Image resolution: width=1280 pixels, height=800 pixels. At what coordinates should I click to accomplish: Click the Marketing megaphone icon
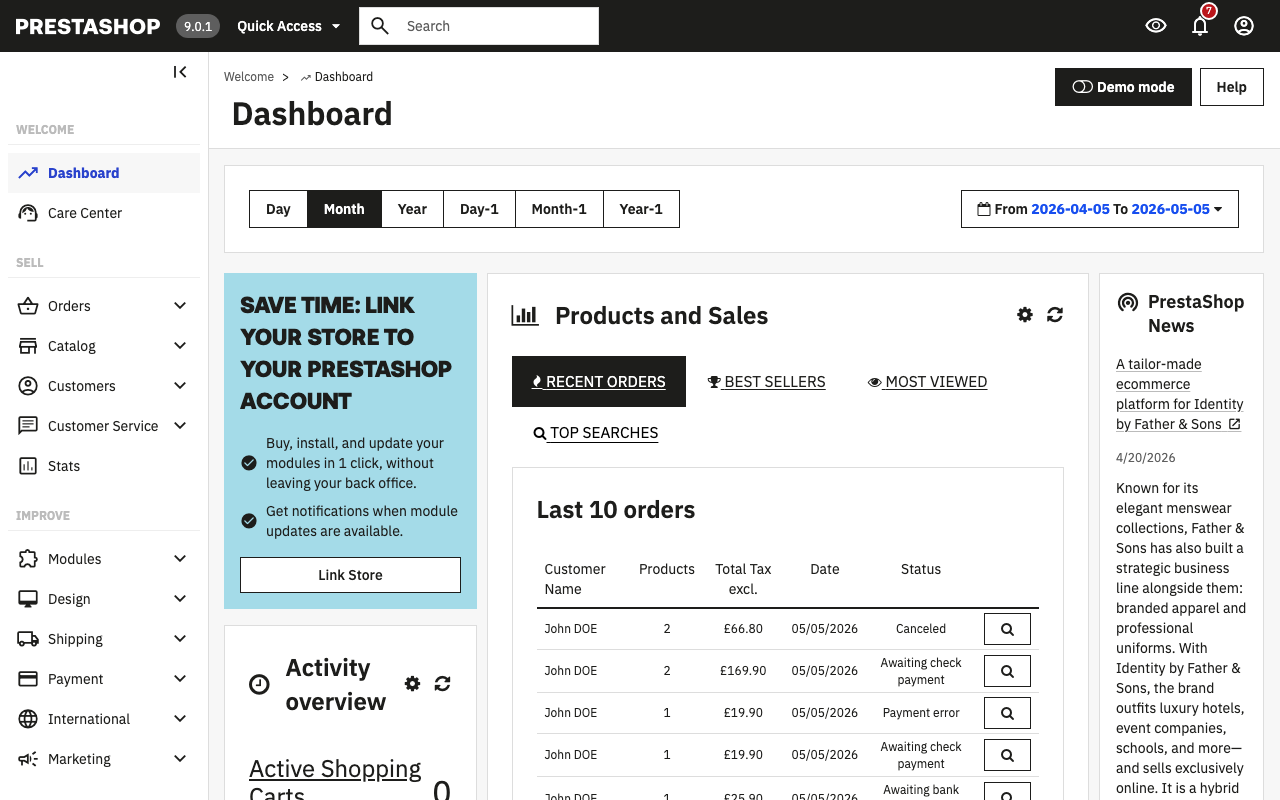[28, 759]
